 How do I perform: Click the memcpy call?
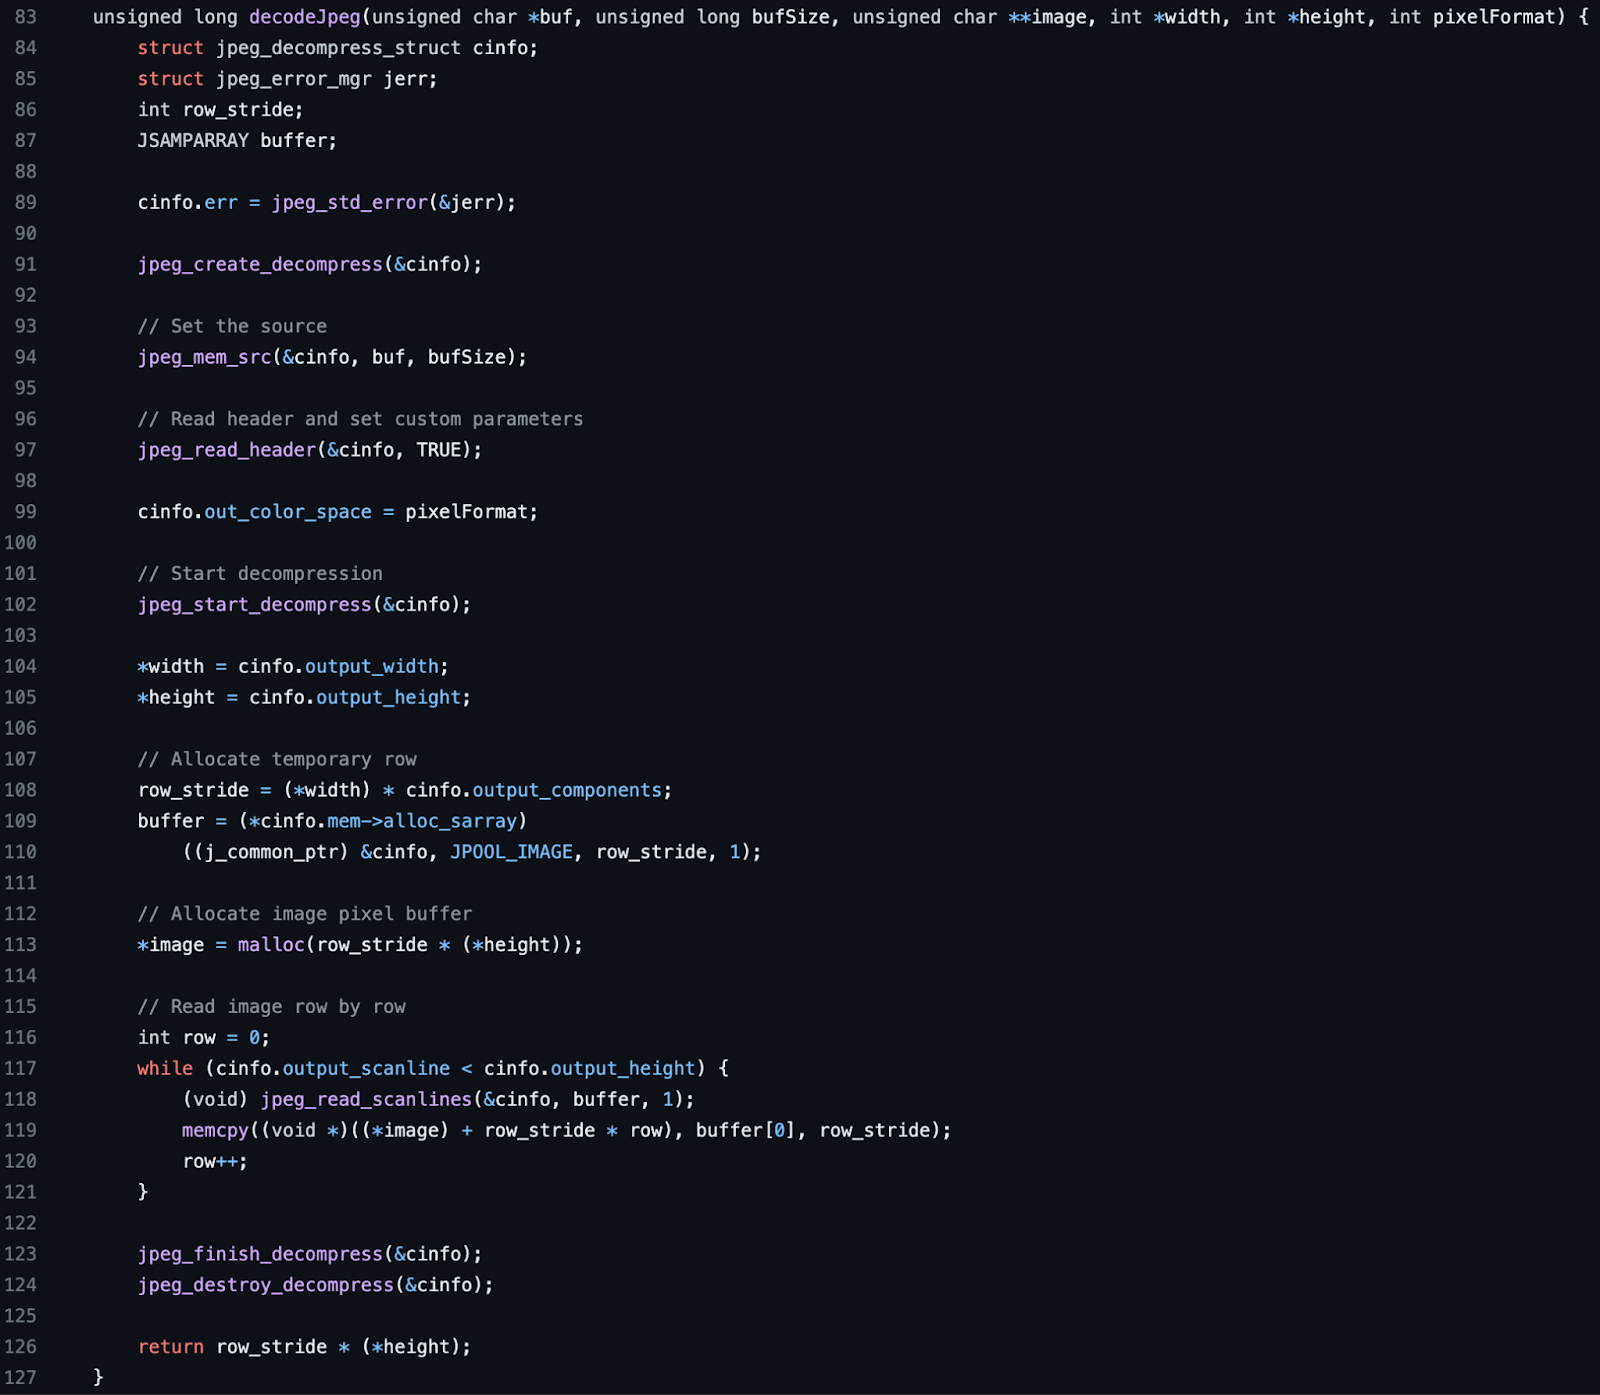pyautogui.click(x=215, y=1131)
